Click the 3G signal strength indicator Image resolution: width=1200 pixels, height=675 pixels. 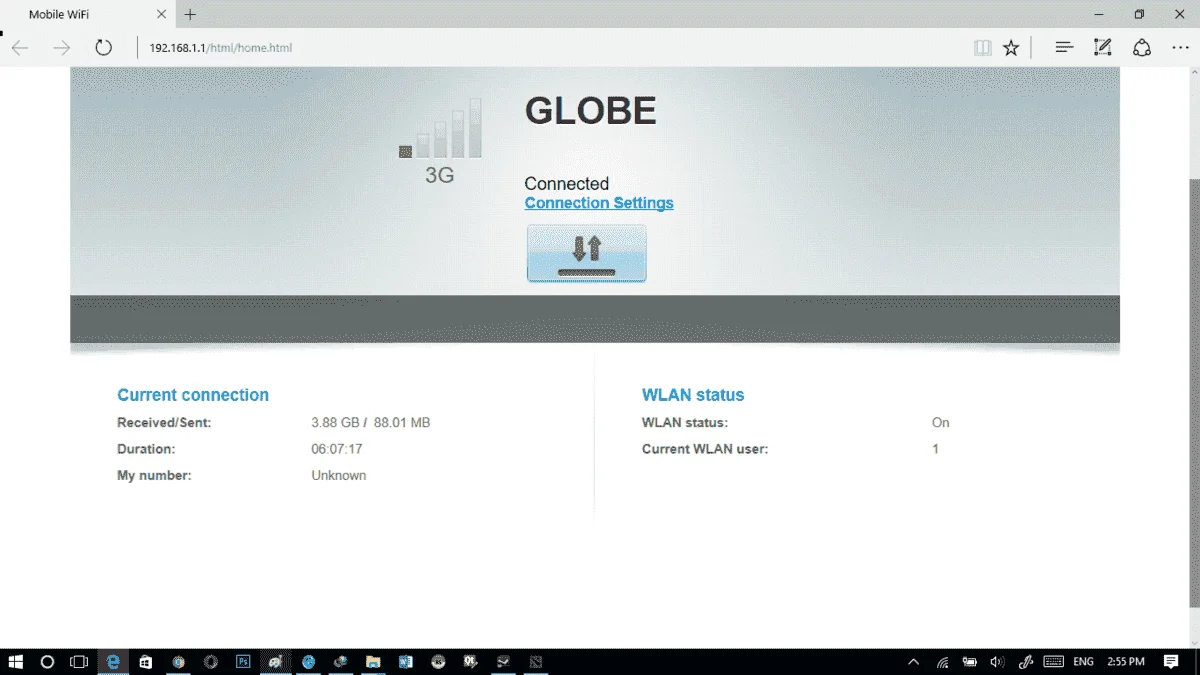pyautogui.click(x=440, y=141)
